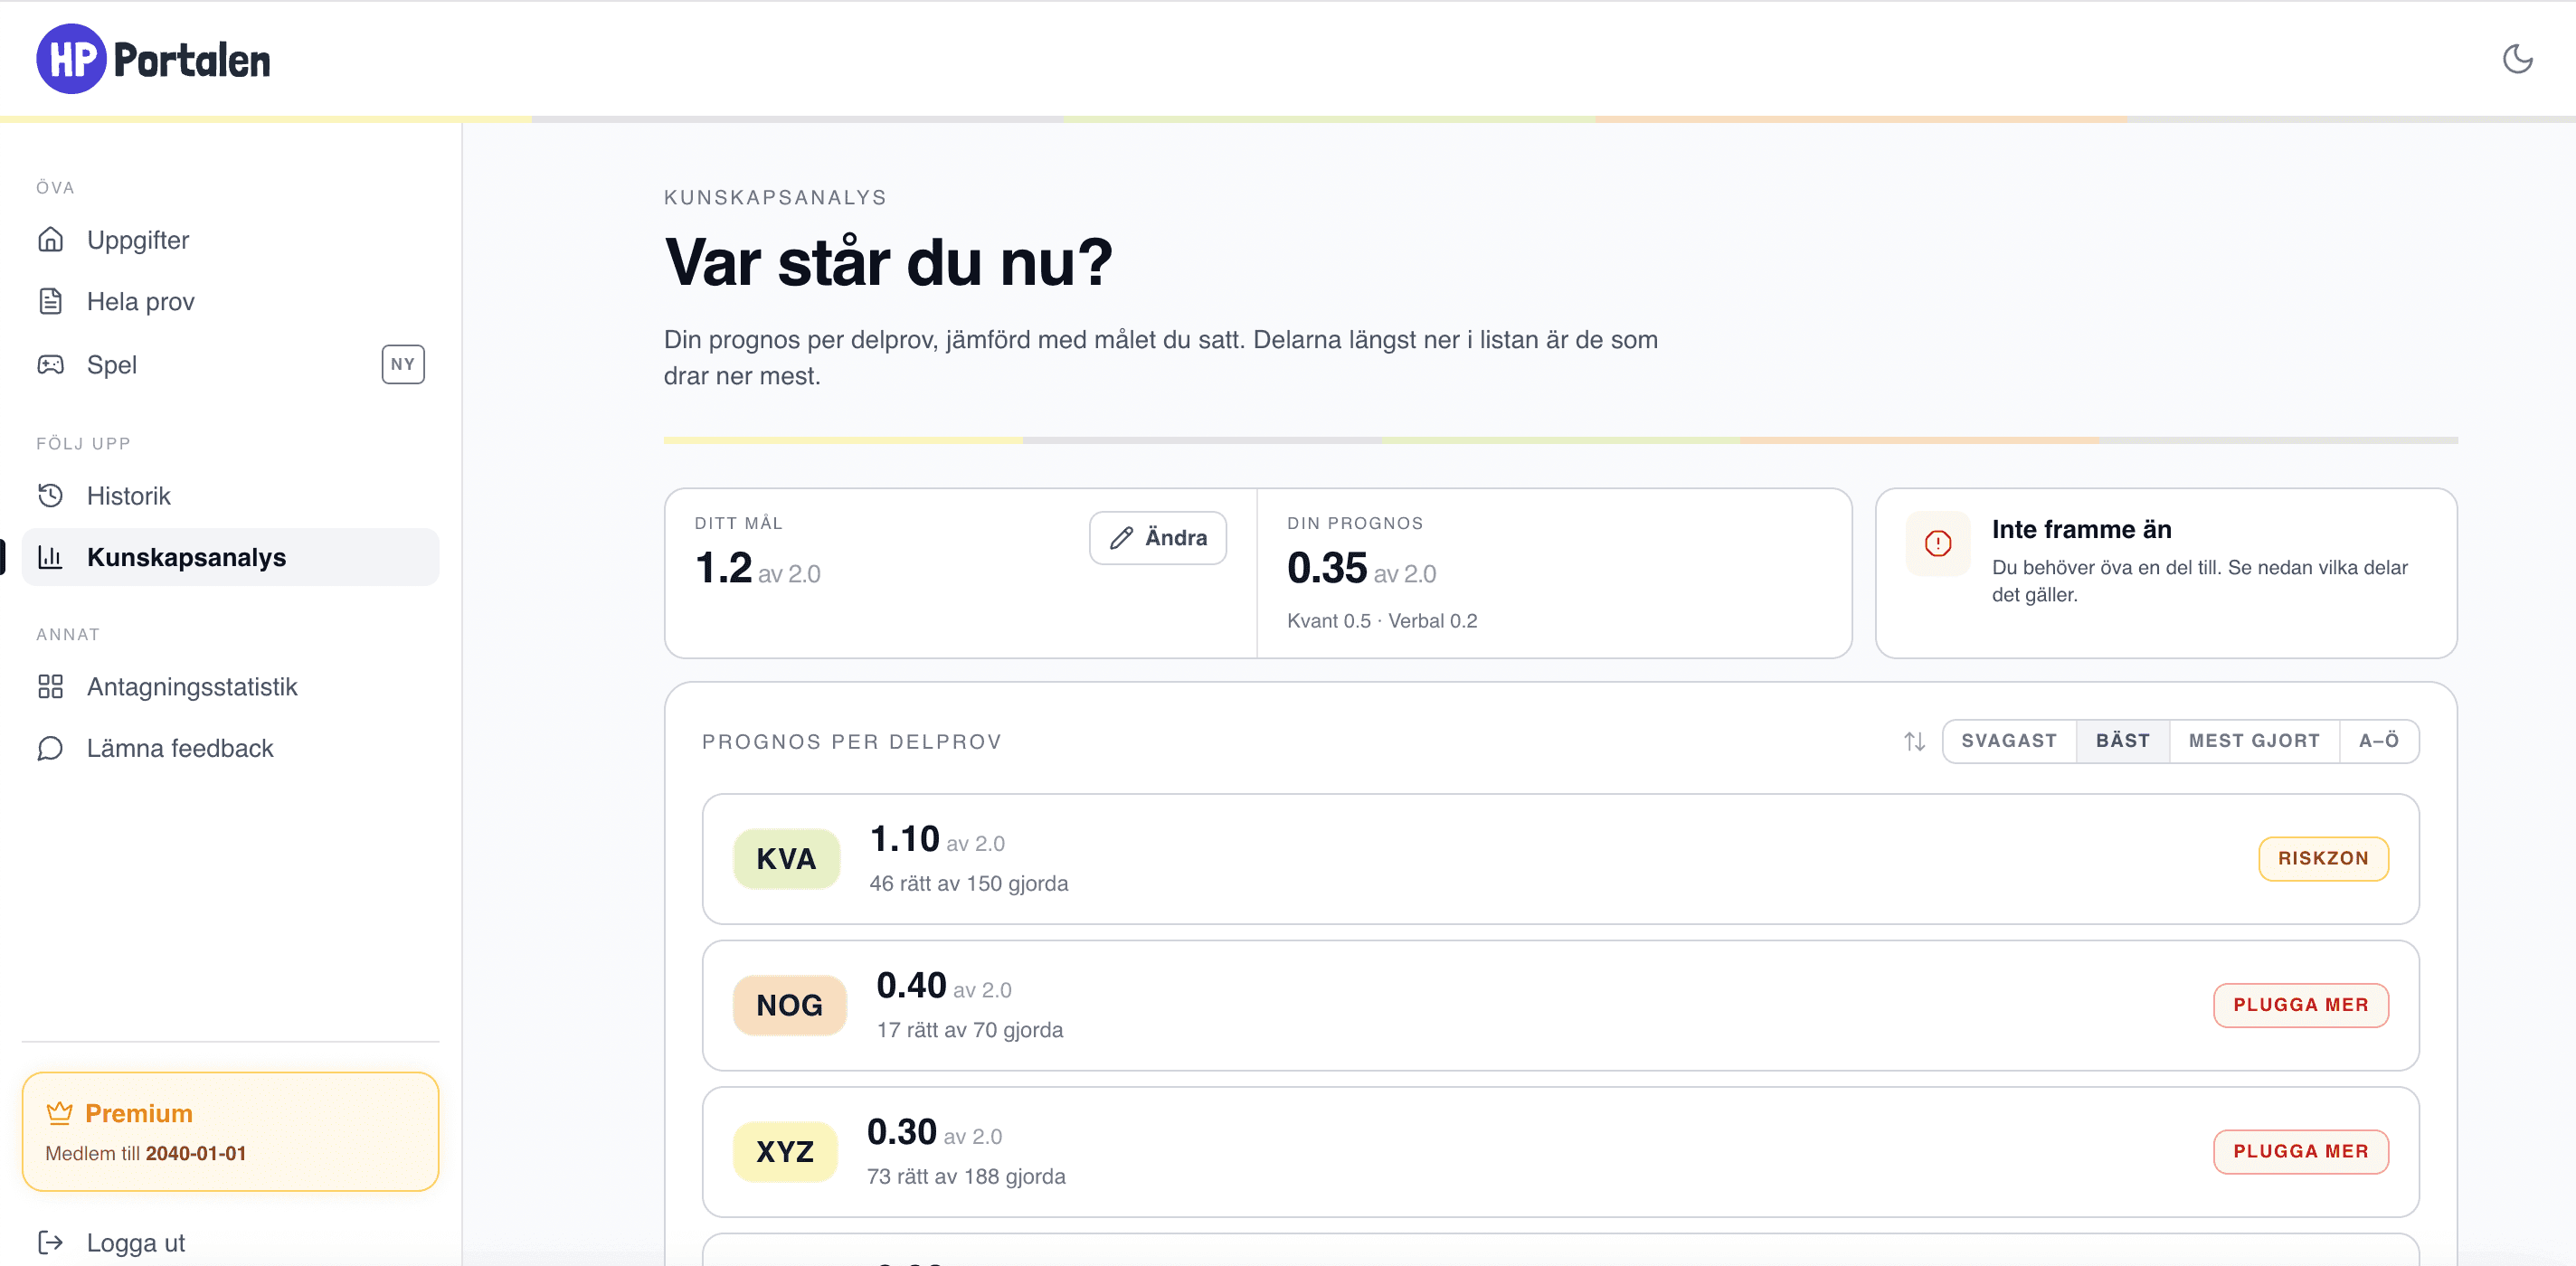2576x1266 pixels.
Task: Click the NOG delprov badge
Action: 789,1005
